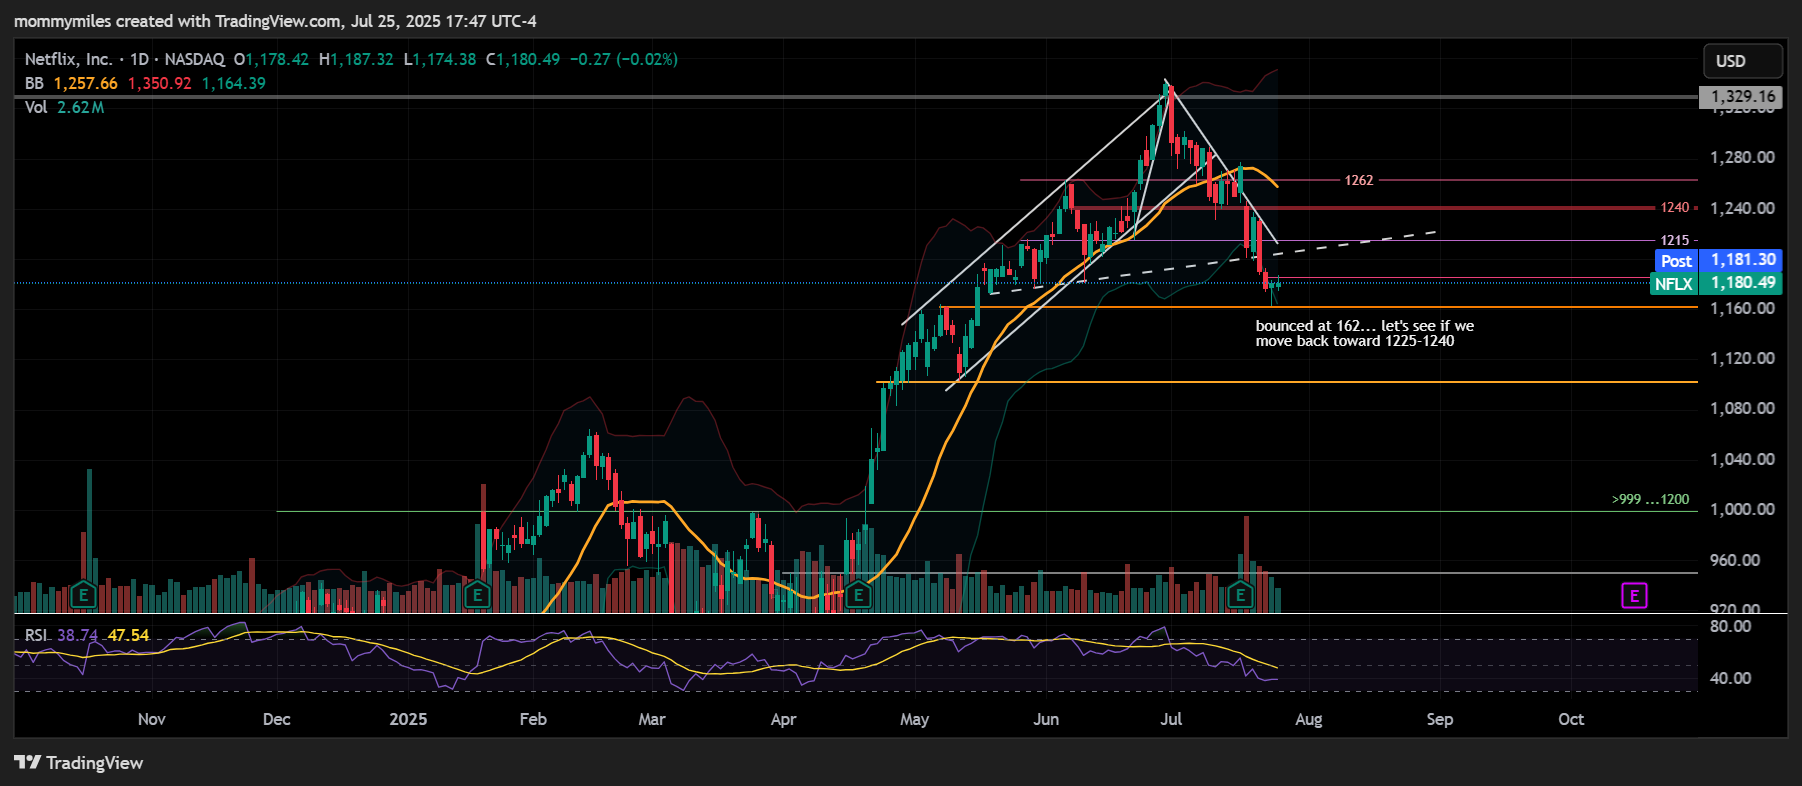Click the Mar label on time axis
Viewport: 1802px width, 786px height.
pyautogui.click(x=652, y=719)
